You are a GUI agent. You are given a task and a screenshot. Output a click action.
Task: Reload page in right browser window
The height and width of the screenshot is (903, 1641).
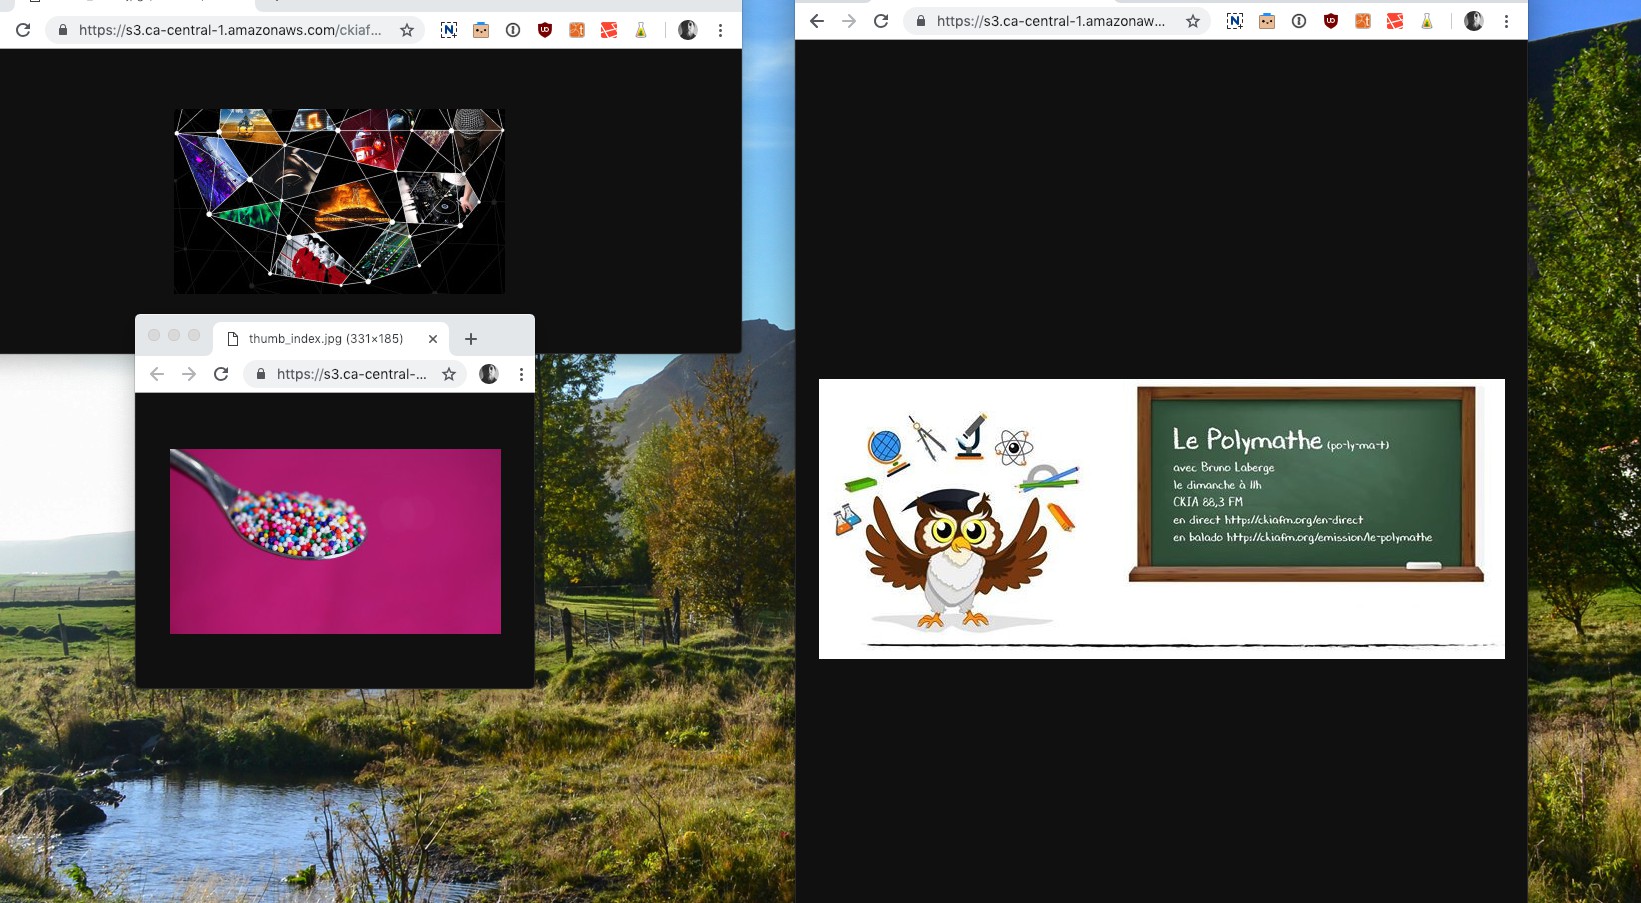881,21
